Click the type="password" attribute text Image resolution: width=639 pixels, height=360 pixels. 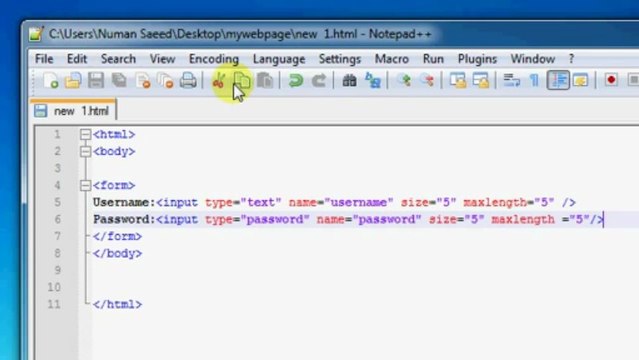coord(257,219)
